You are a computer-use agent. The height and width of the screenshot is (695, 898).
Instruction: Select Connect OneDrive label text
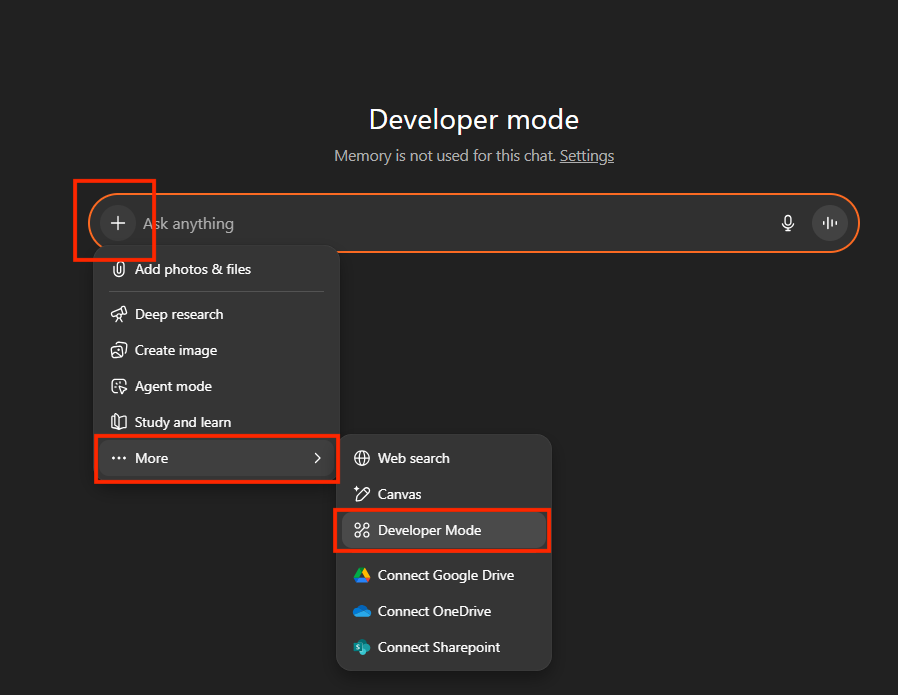434,611
